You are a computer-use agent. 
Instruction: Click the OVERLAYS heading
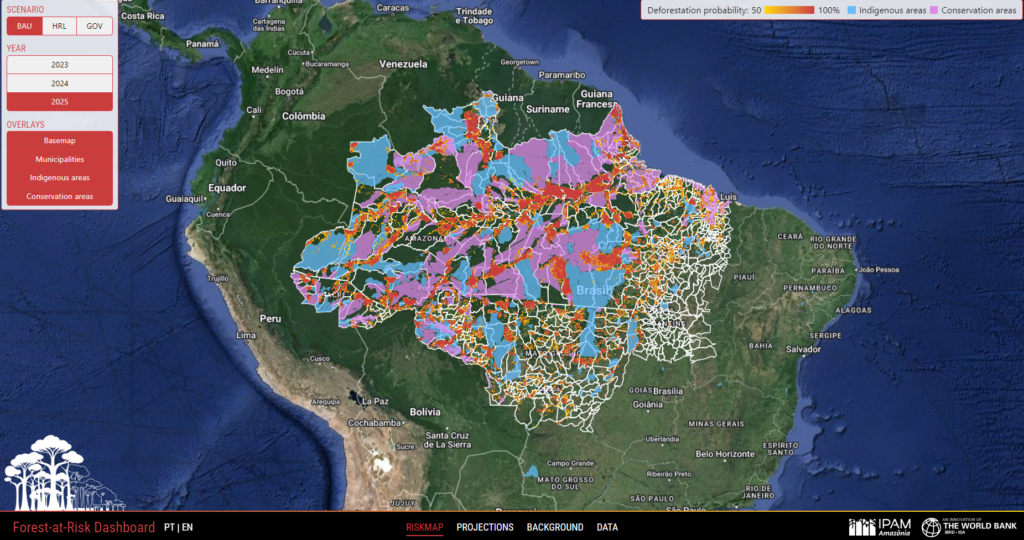pos(25,124)
